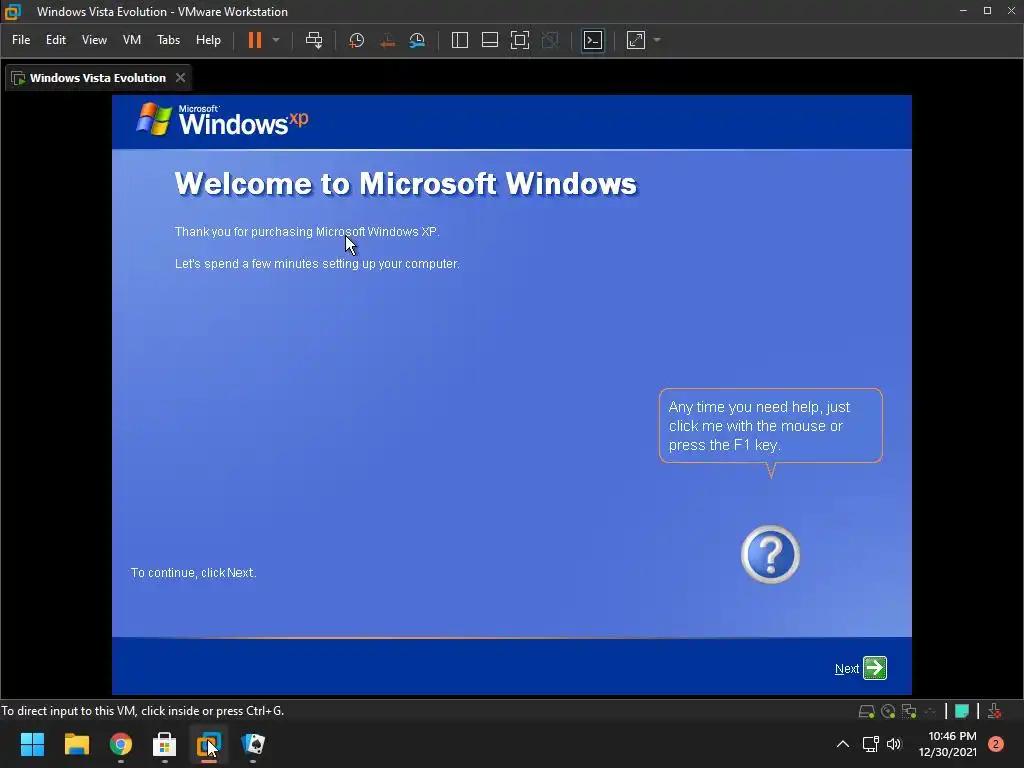Open the VM menu

pos(132,40)
